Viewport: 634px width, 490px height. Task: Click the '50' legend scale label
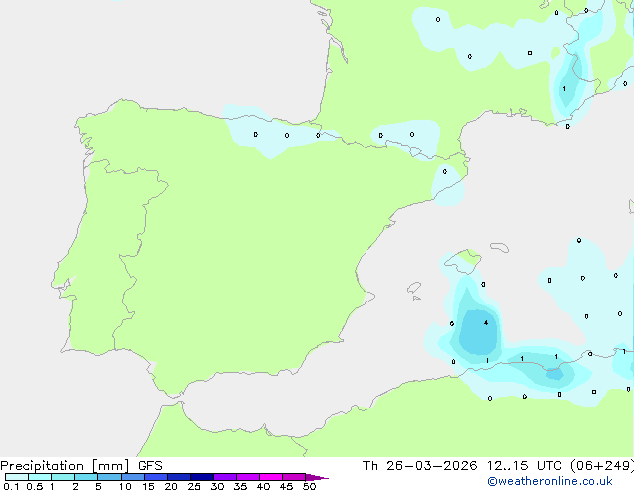[309, 486]
